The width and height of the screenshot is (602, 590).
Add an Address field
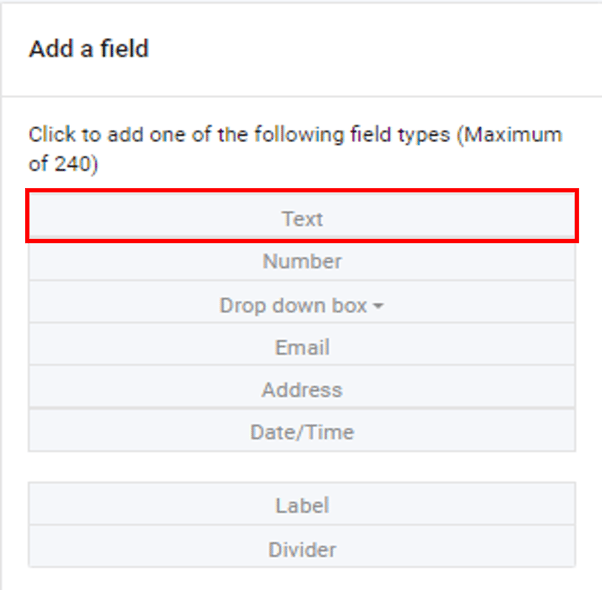(x=302, y=390)
